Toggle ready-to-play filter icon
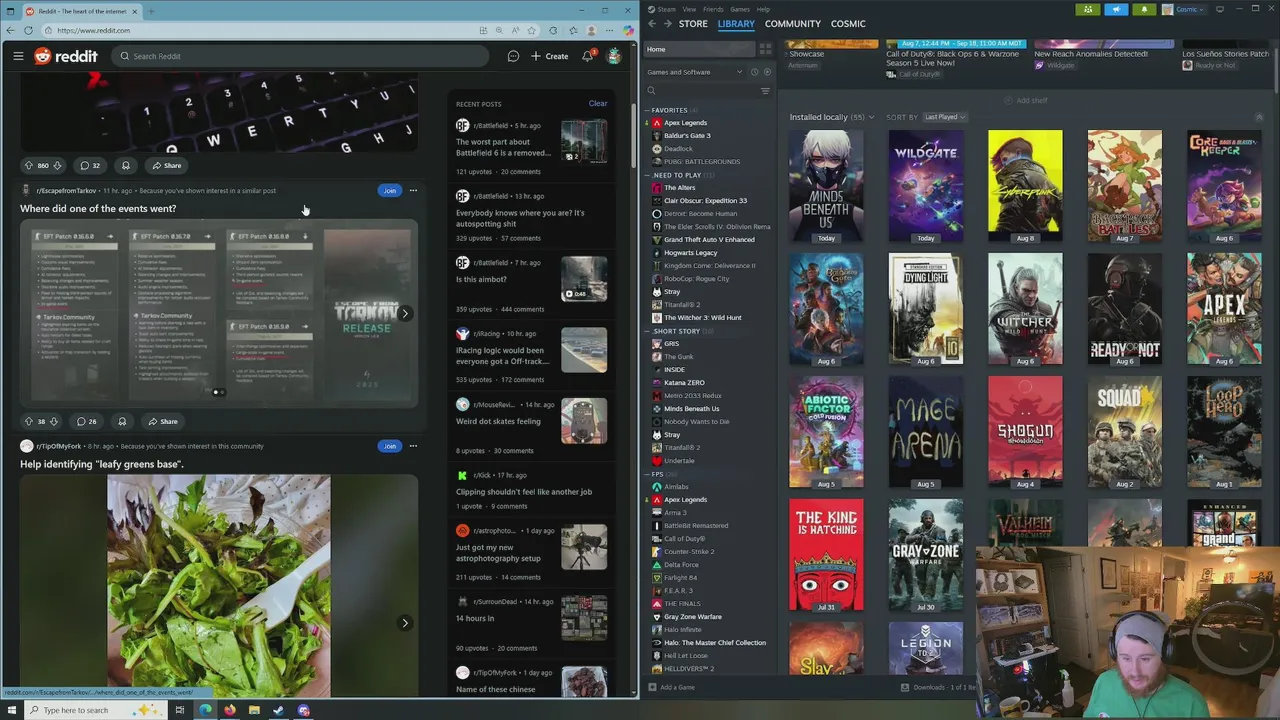Image resolution: width=1280 pixels, height=720 pixels. [x=767, y=72]
